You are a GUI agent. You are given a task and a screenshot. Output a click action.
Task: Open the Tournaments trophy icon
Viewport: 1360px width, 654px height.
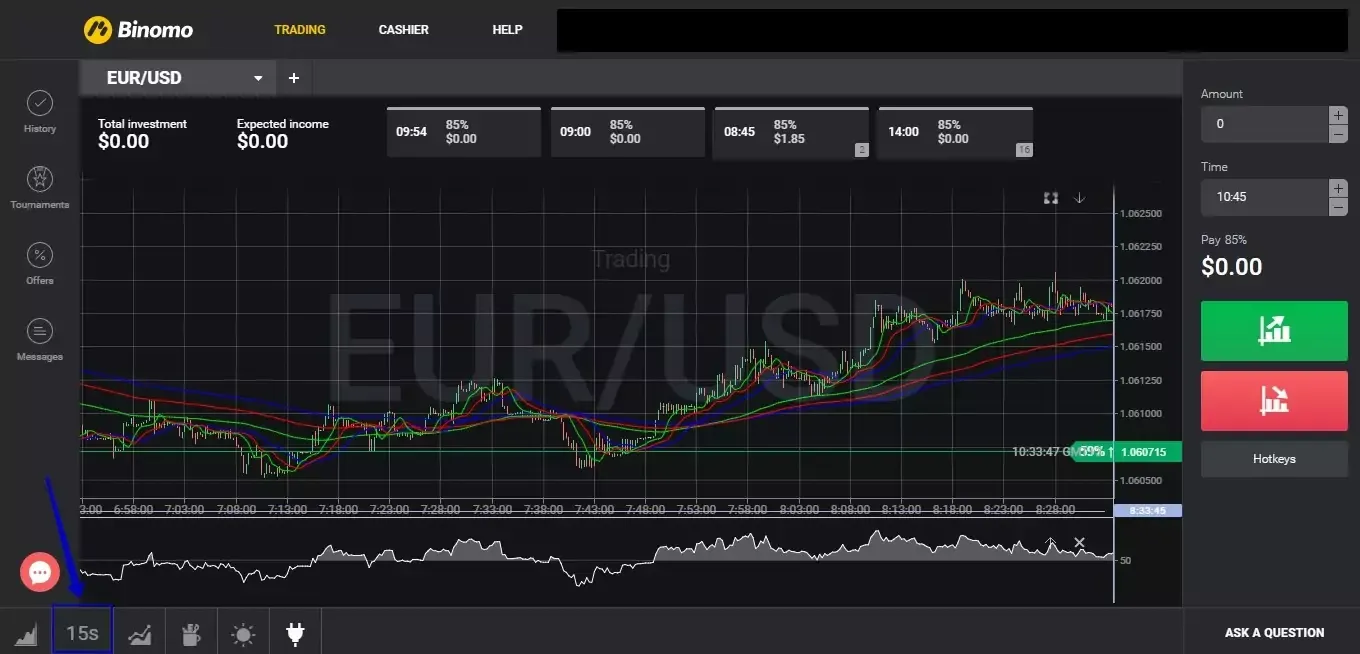[x=39, y=179]
